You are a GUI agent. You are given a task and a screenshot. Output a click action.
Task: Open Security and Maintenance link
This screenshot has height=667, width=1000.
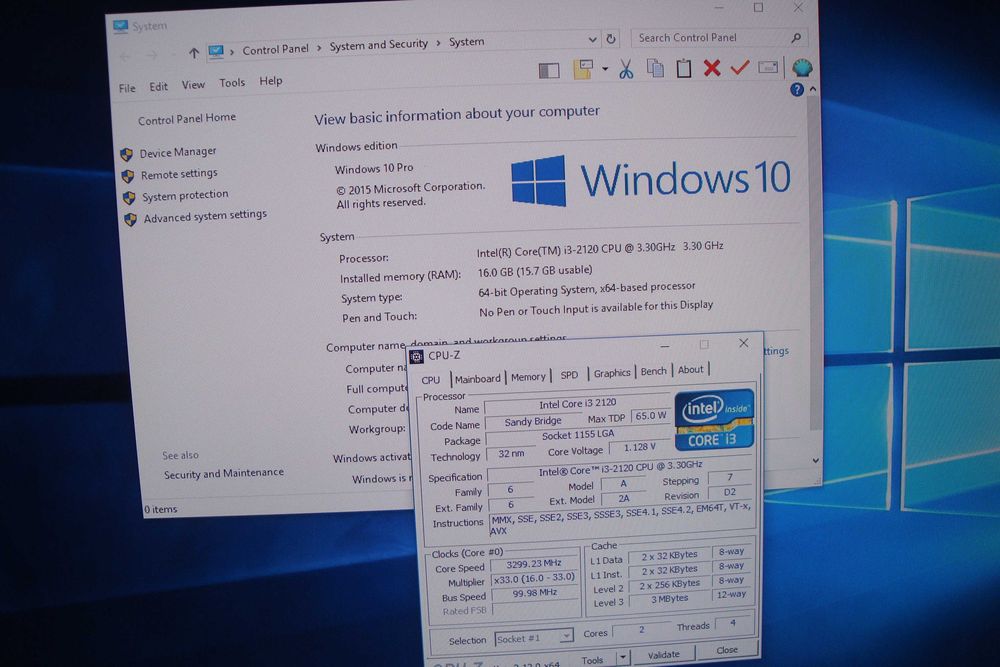pos(224,473)
